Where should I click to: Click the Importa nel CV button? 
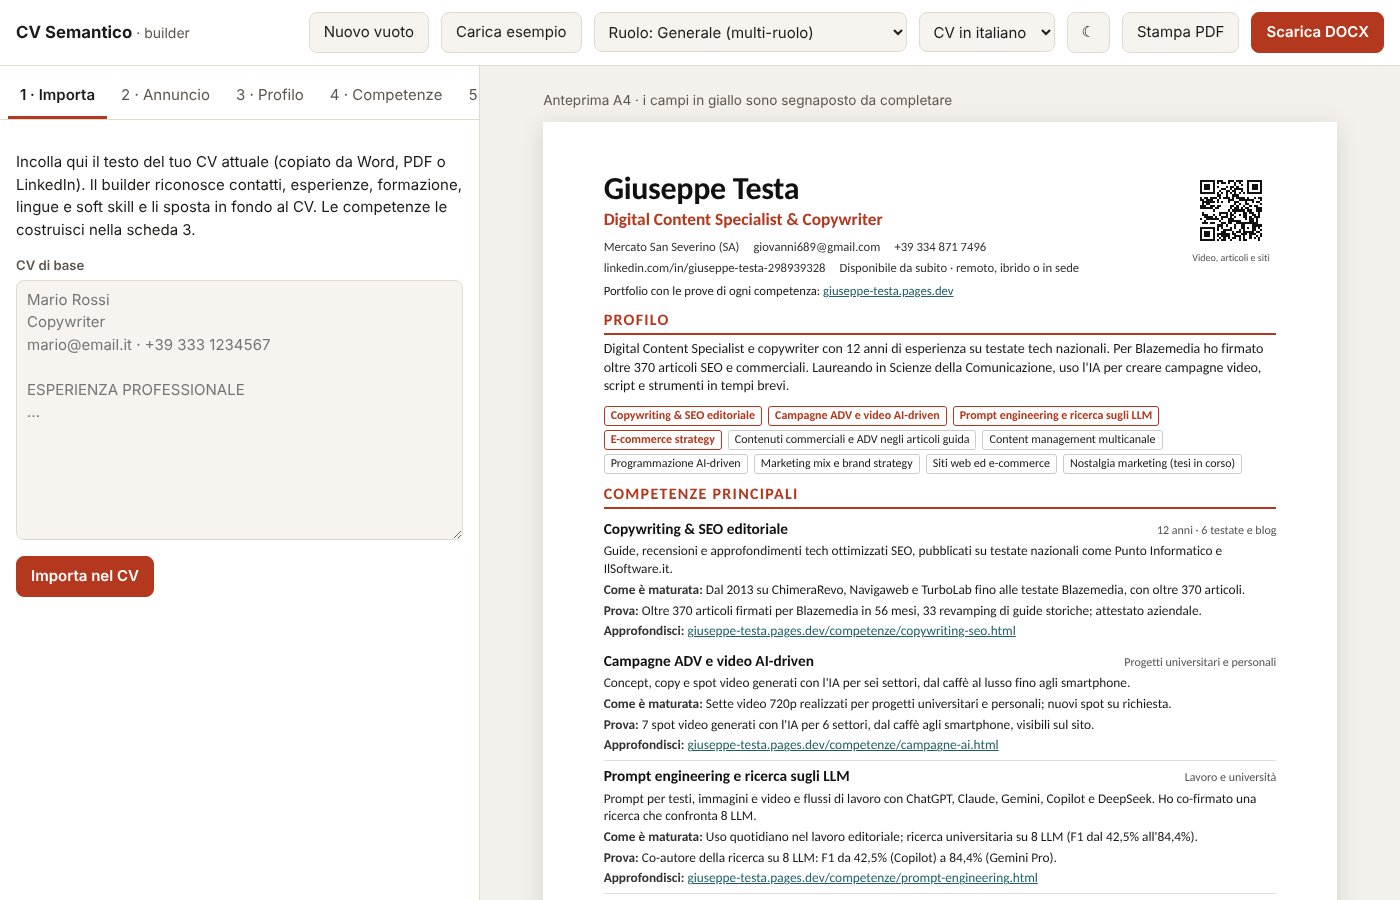click(x=85, y=576)
